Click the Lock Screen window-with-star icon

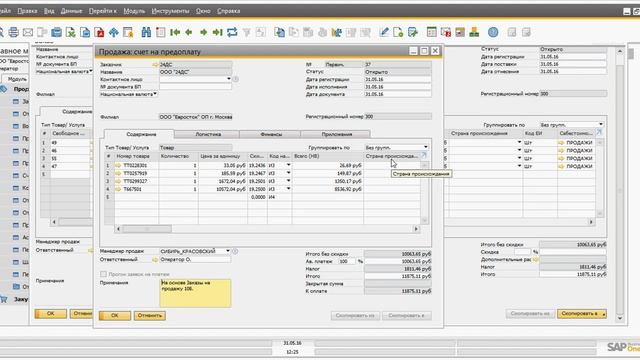pyautogui.click(x=128, y=32)
